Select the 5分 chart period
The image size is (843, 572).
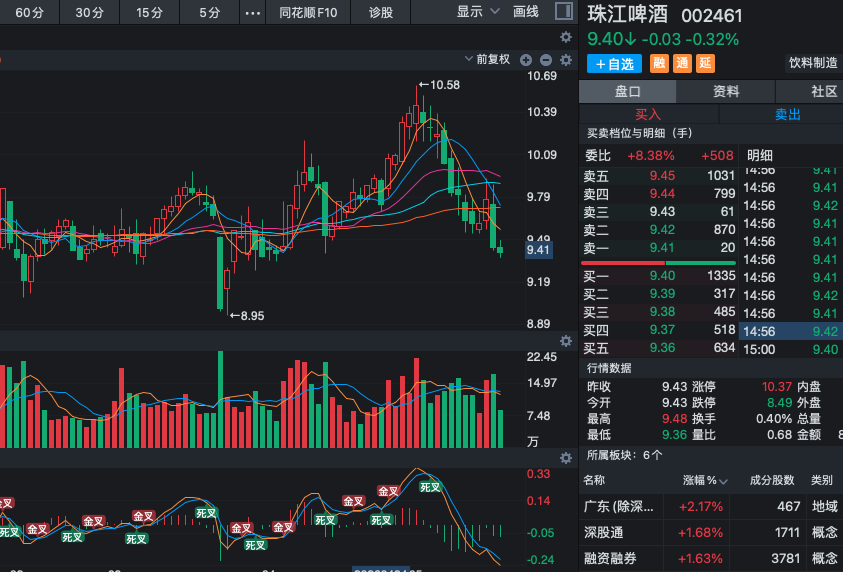[x=209, y=12]
